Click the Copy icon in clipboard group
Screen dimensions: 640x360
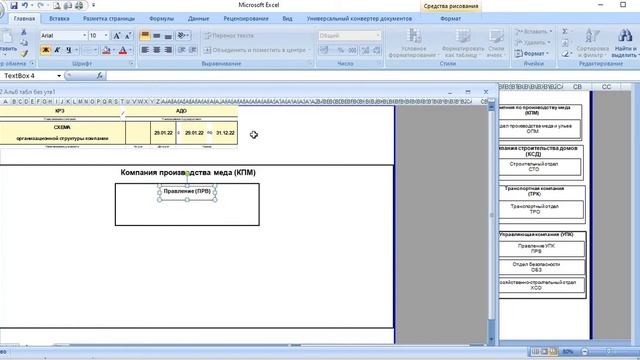click(24, 42)
